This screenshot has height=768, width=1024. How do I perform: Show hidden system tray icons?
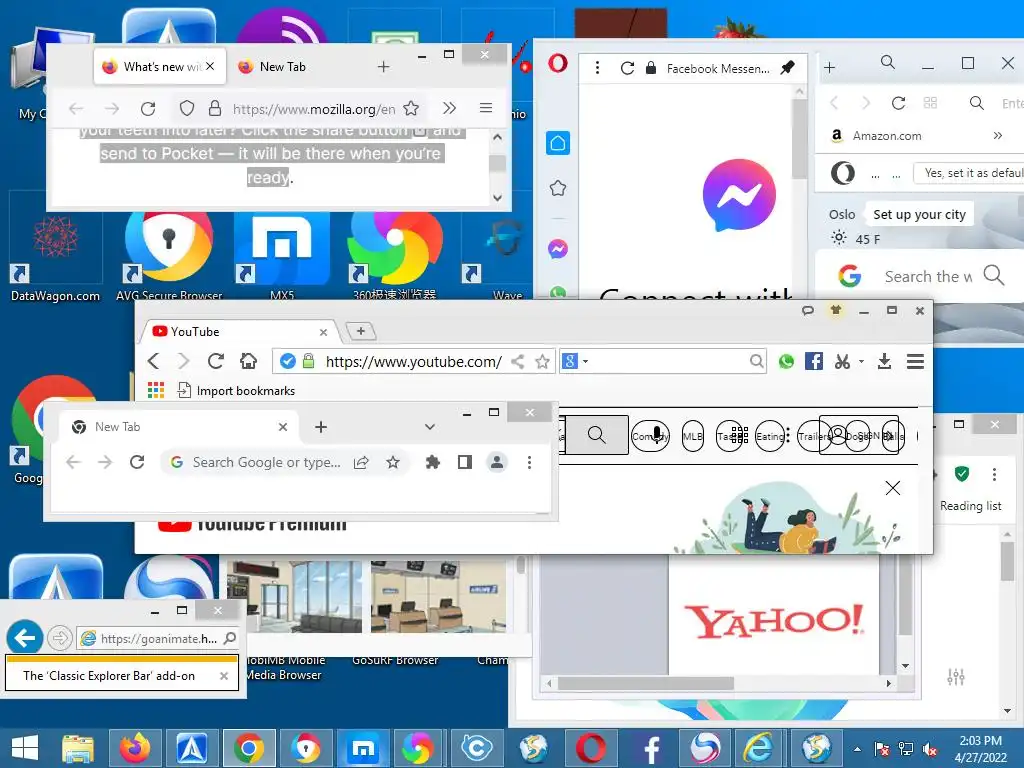tap(857, 749)
